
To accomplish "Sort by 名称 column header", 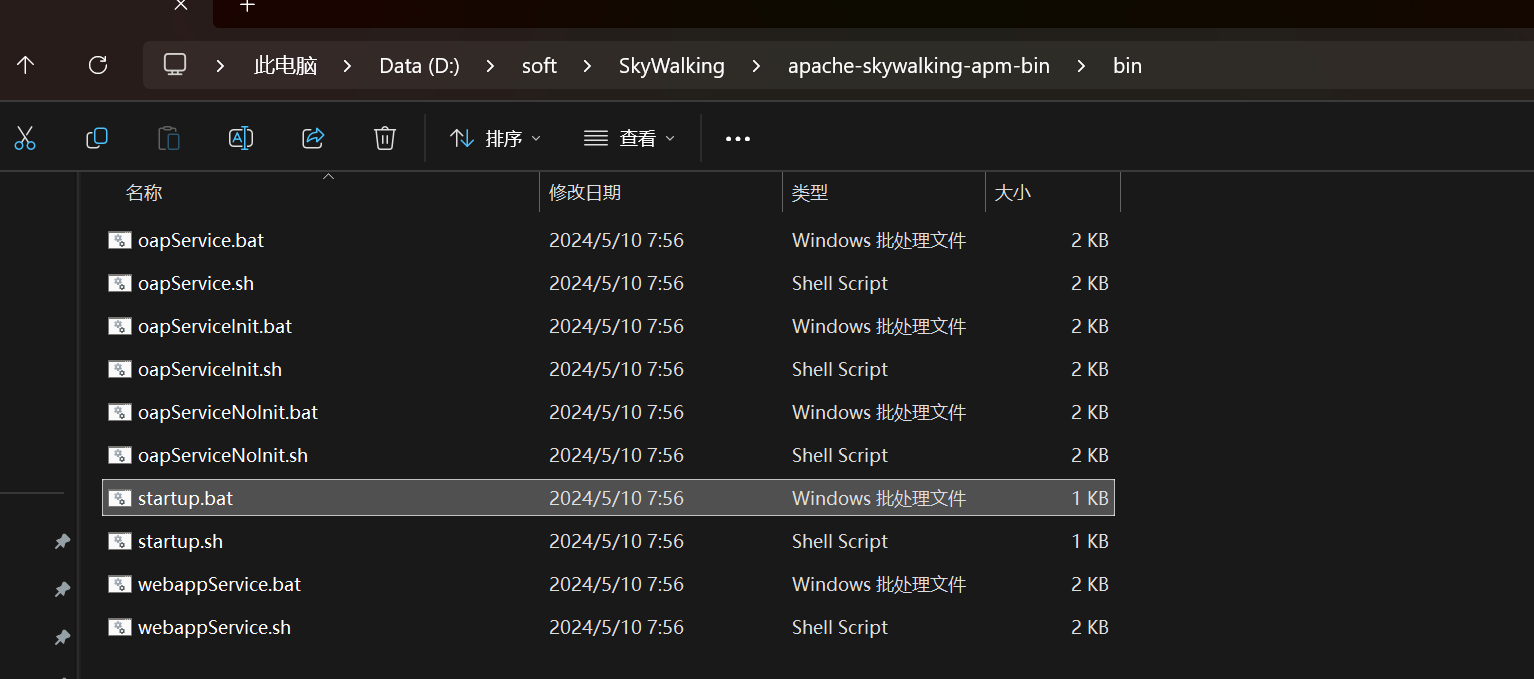I will [x=144, y=193].
